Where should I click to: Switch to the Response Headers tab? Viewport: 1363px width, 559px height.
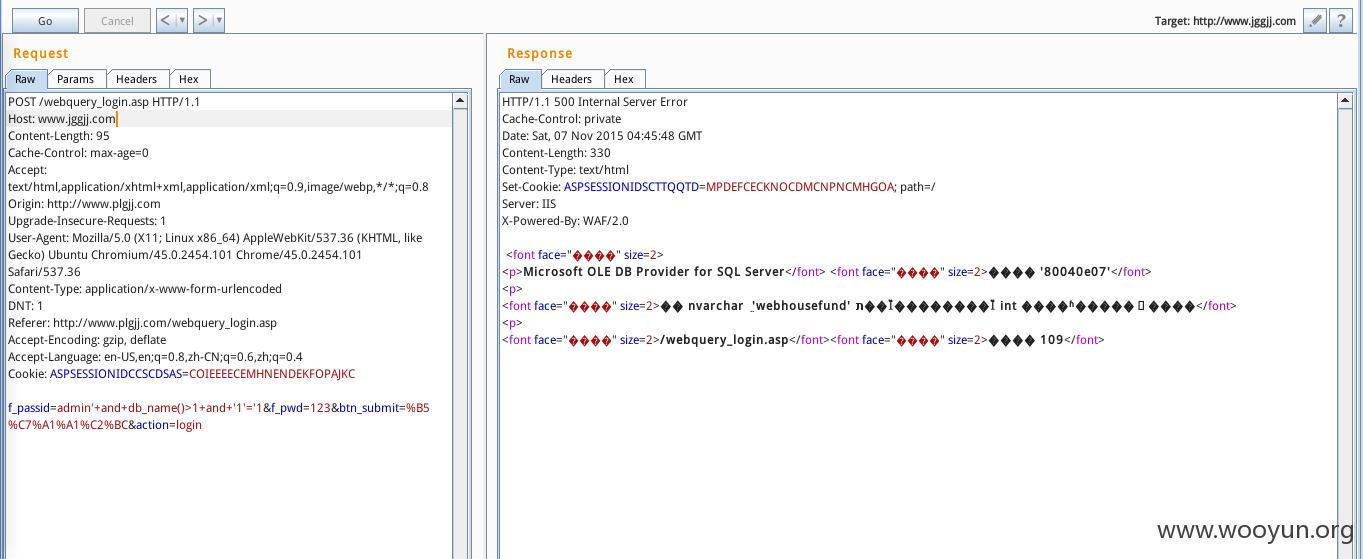tap(571, 79)
